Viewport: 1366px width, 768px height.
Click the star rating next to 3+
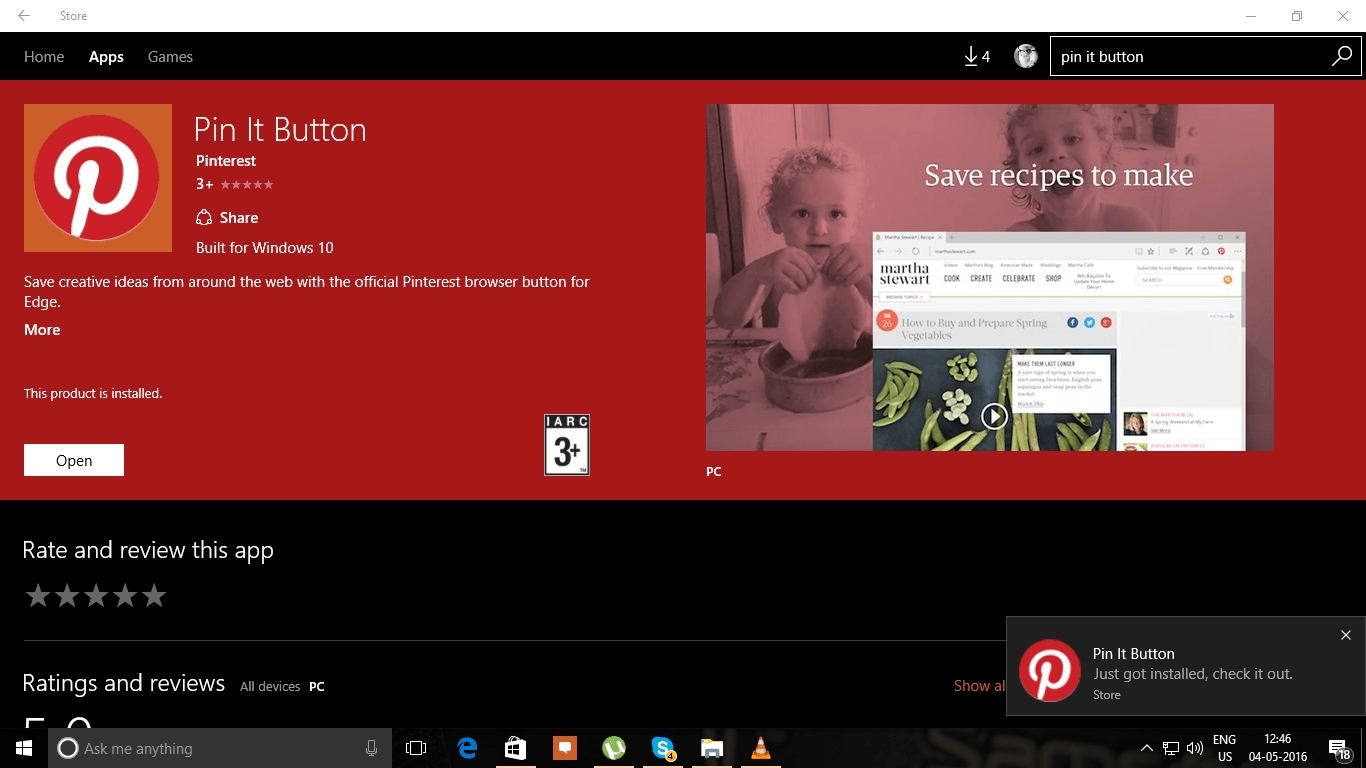(246, 185)
